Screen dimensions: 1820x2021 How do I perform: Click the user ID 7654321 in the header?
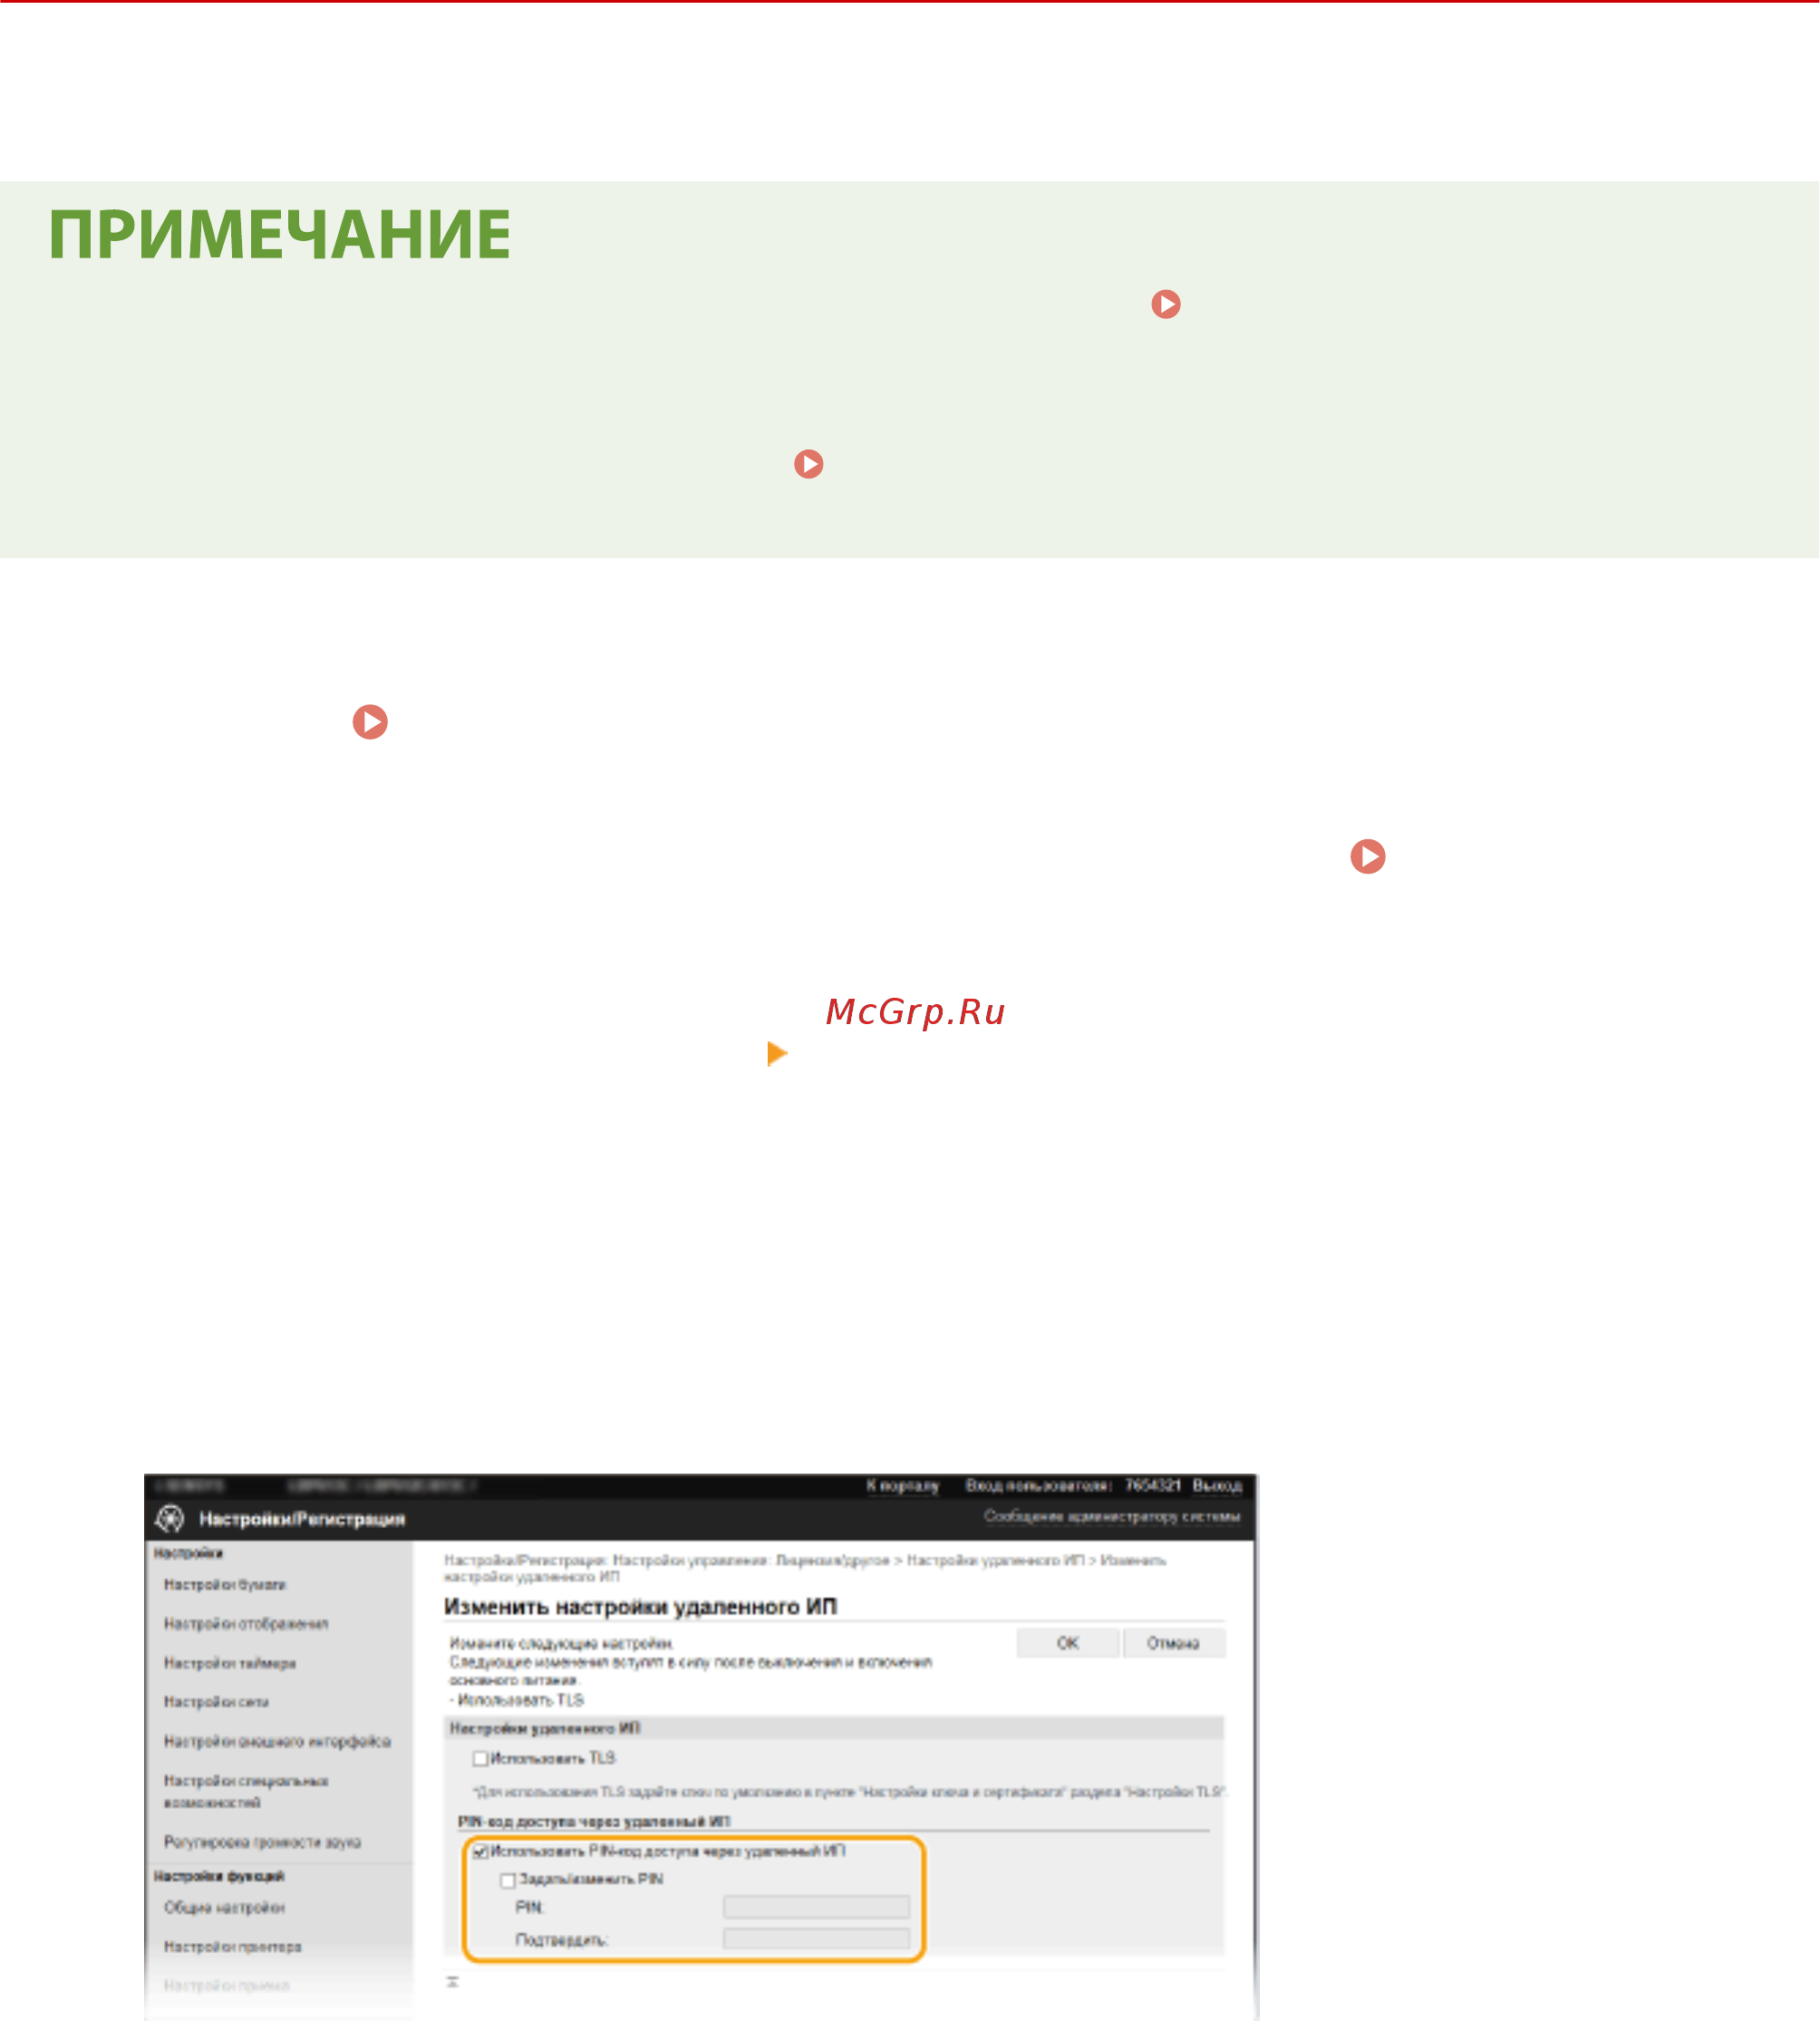pos(1152,1486)
